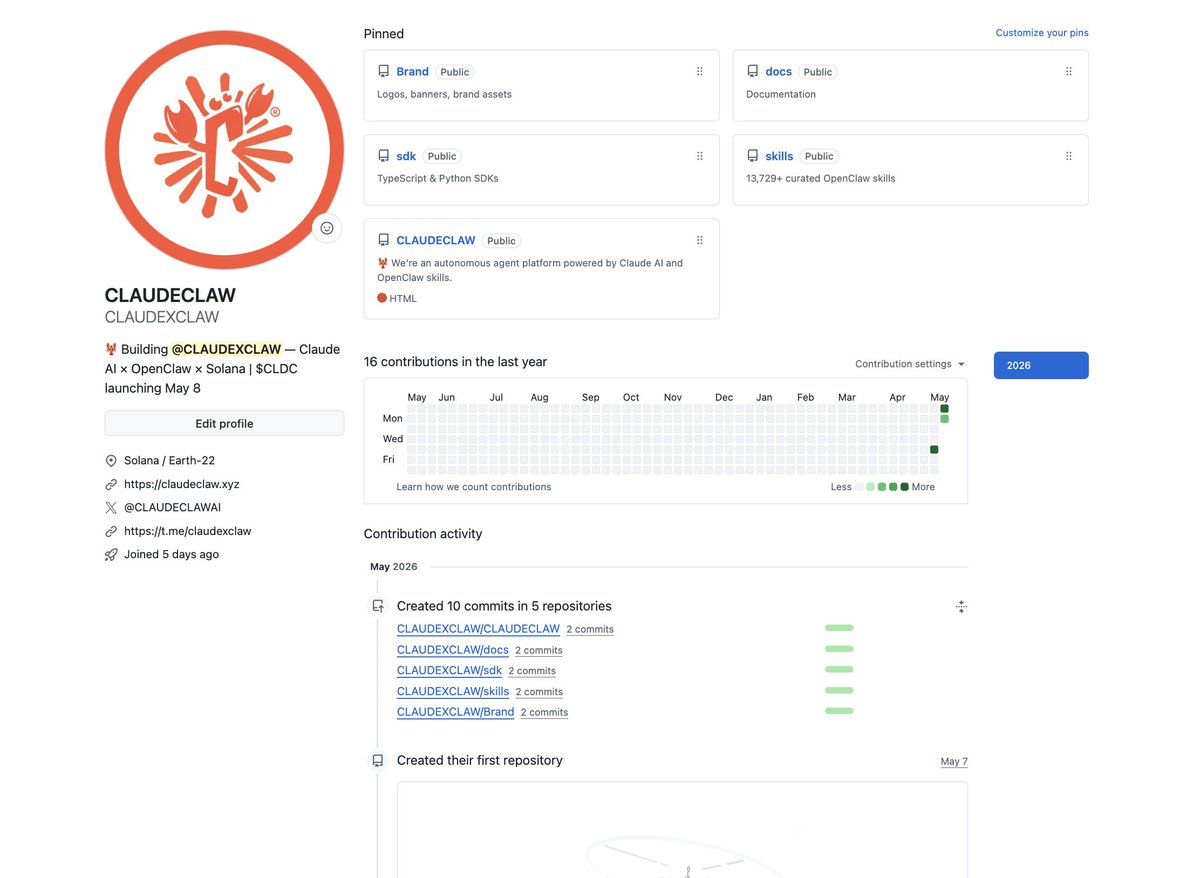Click the dark green Thursday contribution cell
1200x878 pixels.
point(934,450)
